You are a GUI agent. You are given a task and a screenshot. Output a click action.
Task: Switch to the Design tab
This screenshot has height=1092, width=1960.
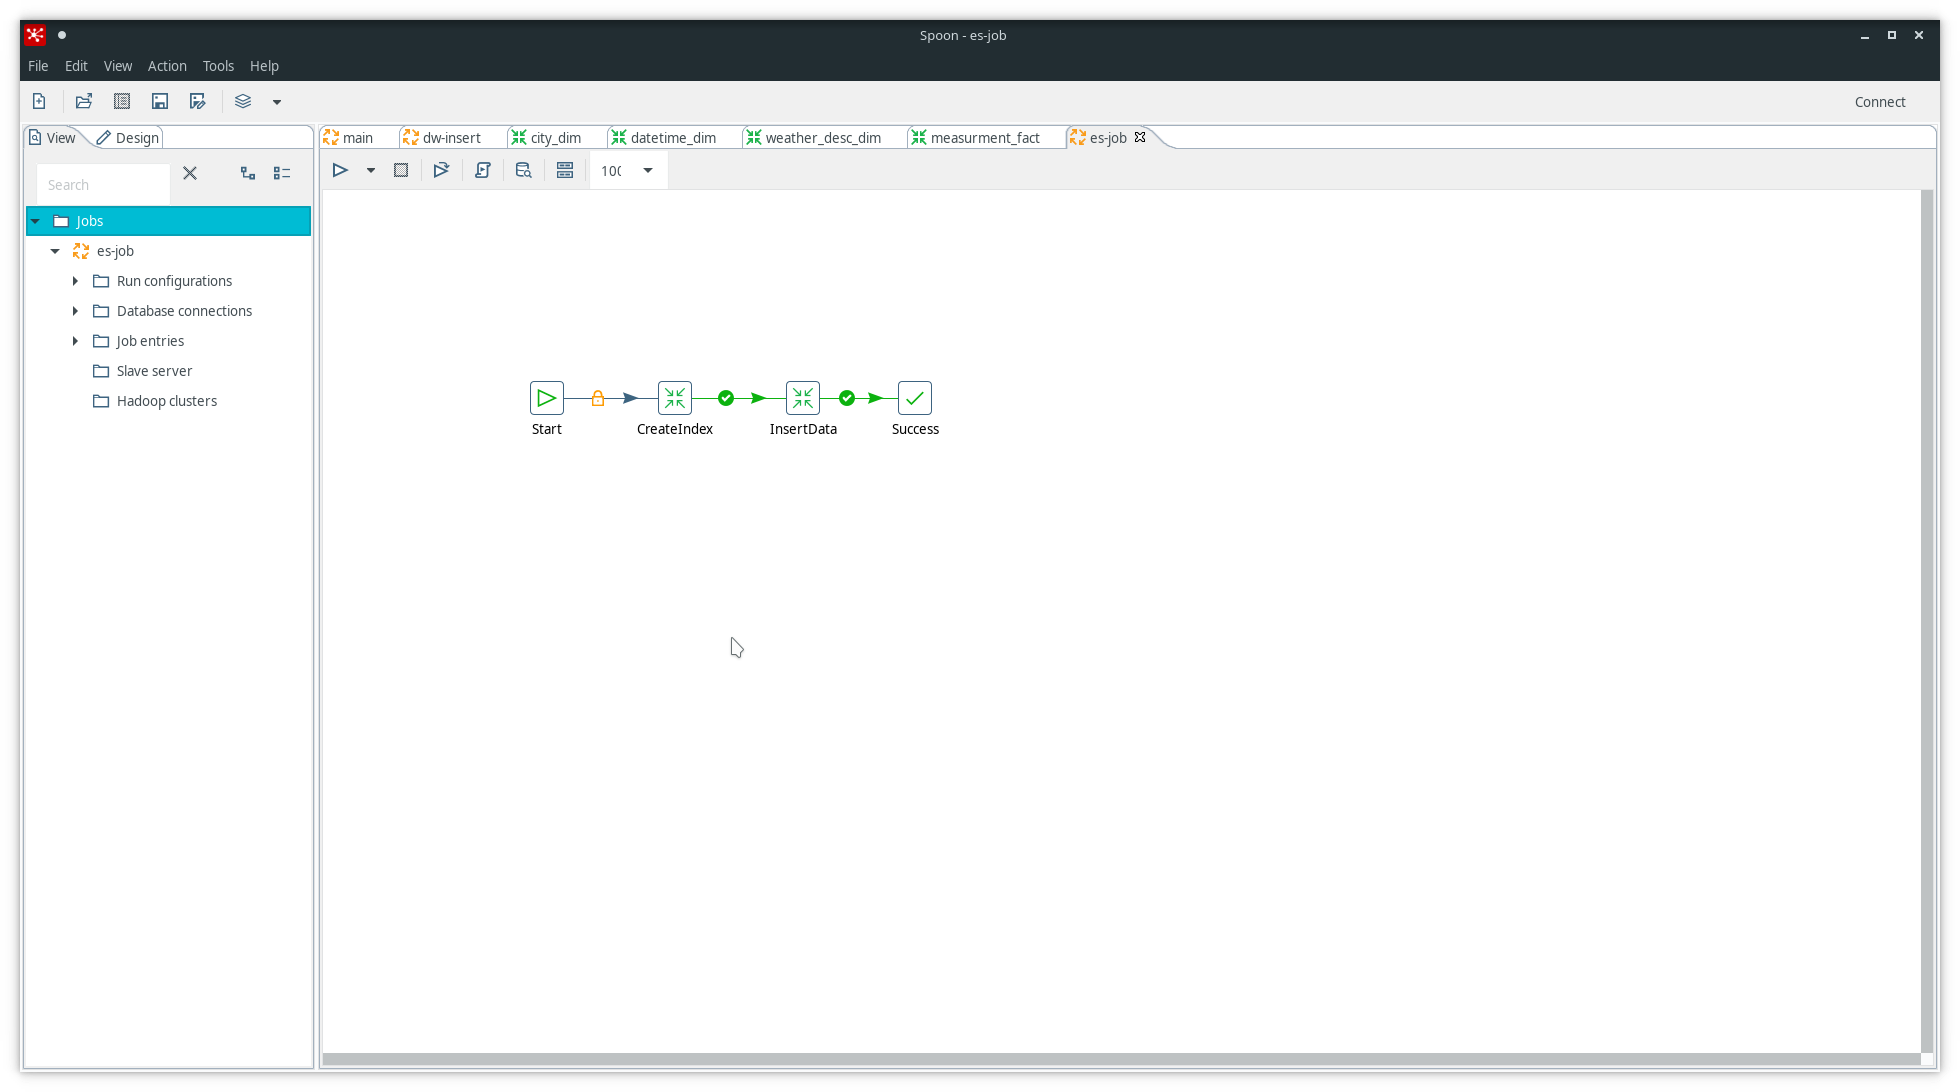tap(128, 138)
